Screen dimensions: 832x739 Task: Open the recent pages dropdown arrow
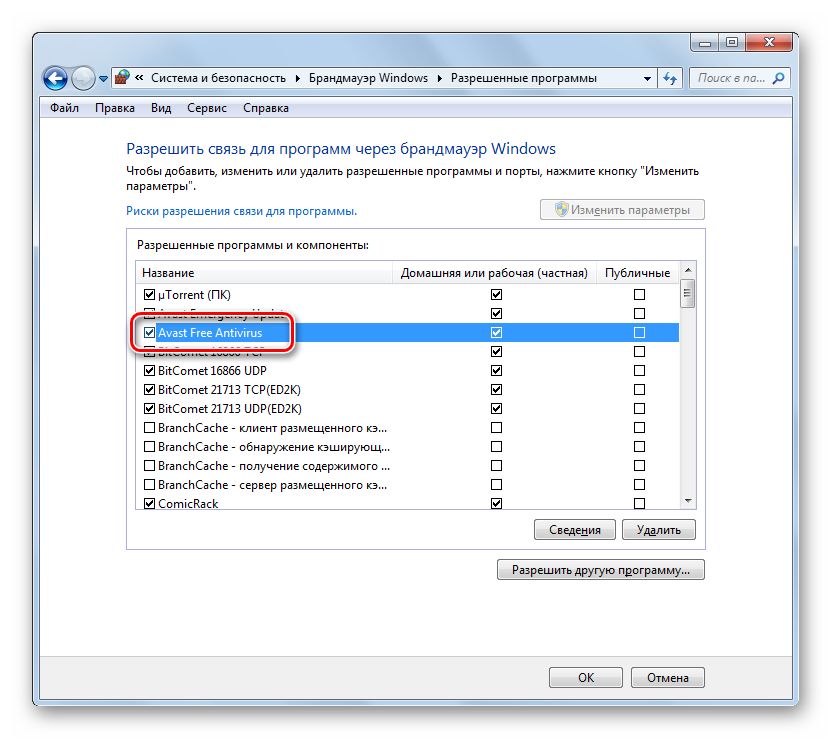click(103, 78)
